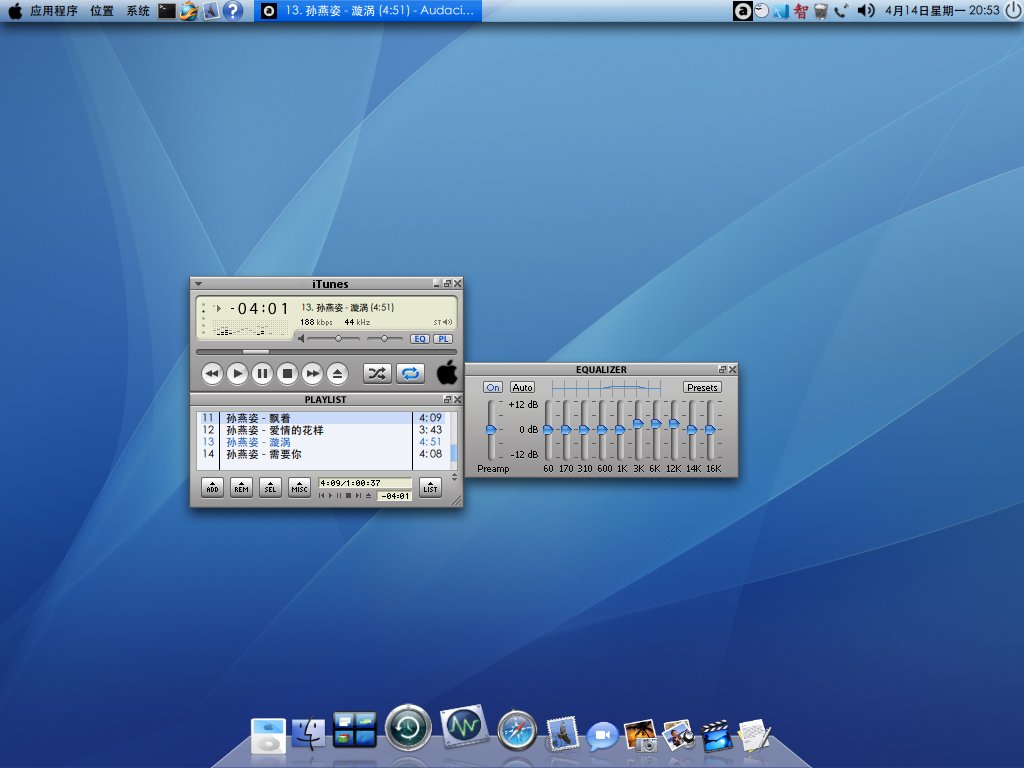Click the Play button in player
The image size is (1024, 768).
coord(237,374)
